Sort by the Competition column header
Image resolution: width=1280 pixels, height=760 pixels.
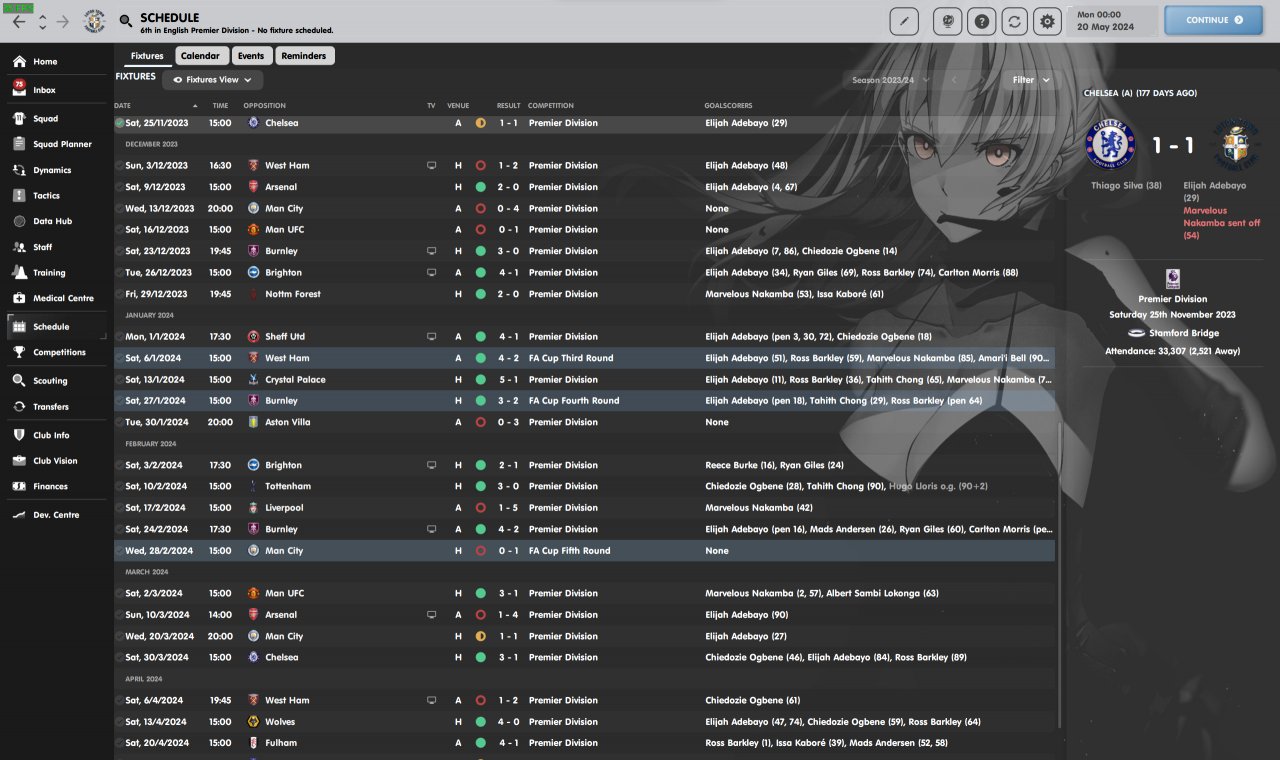point(551,105)
